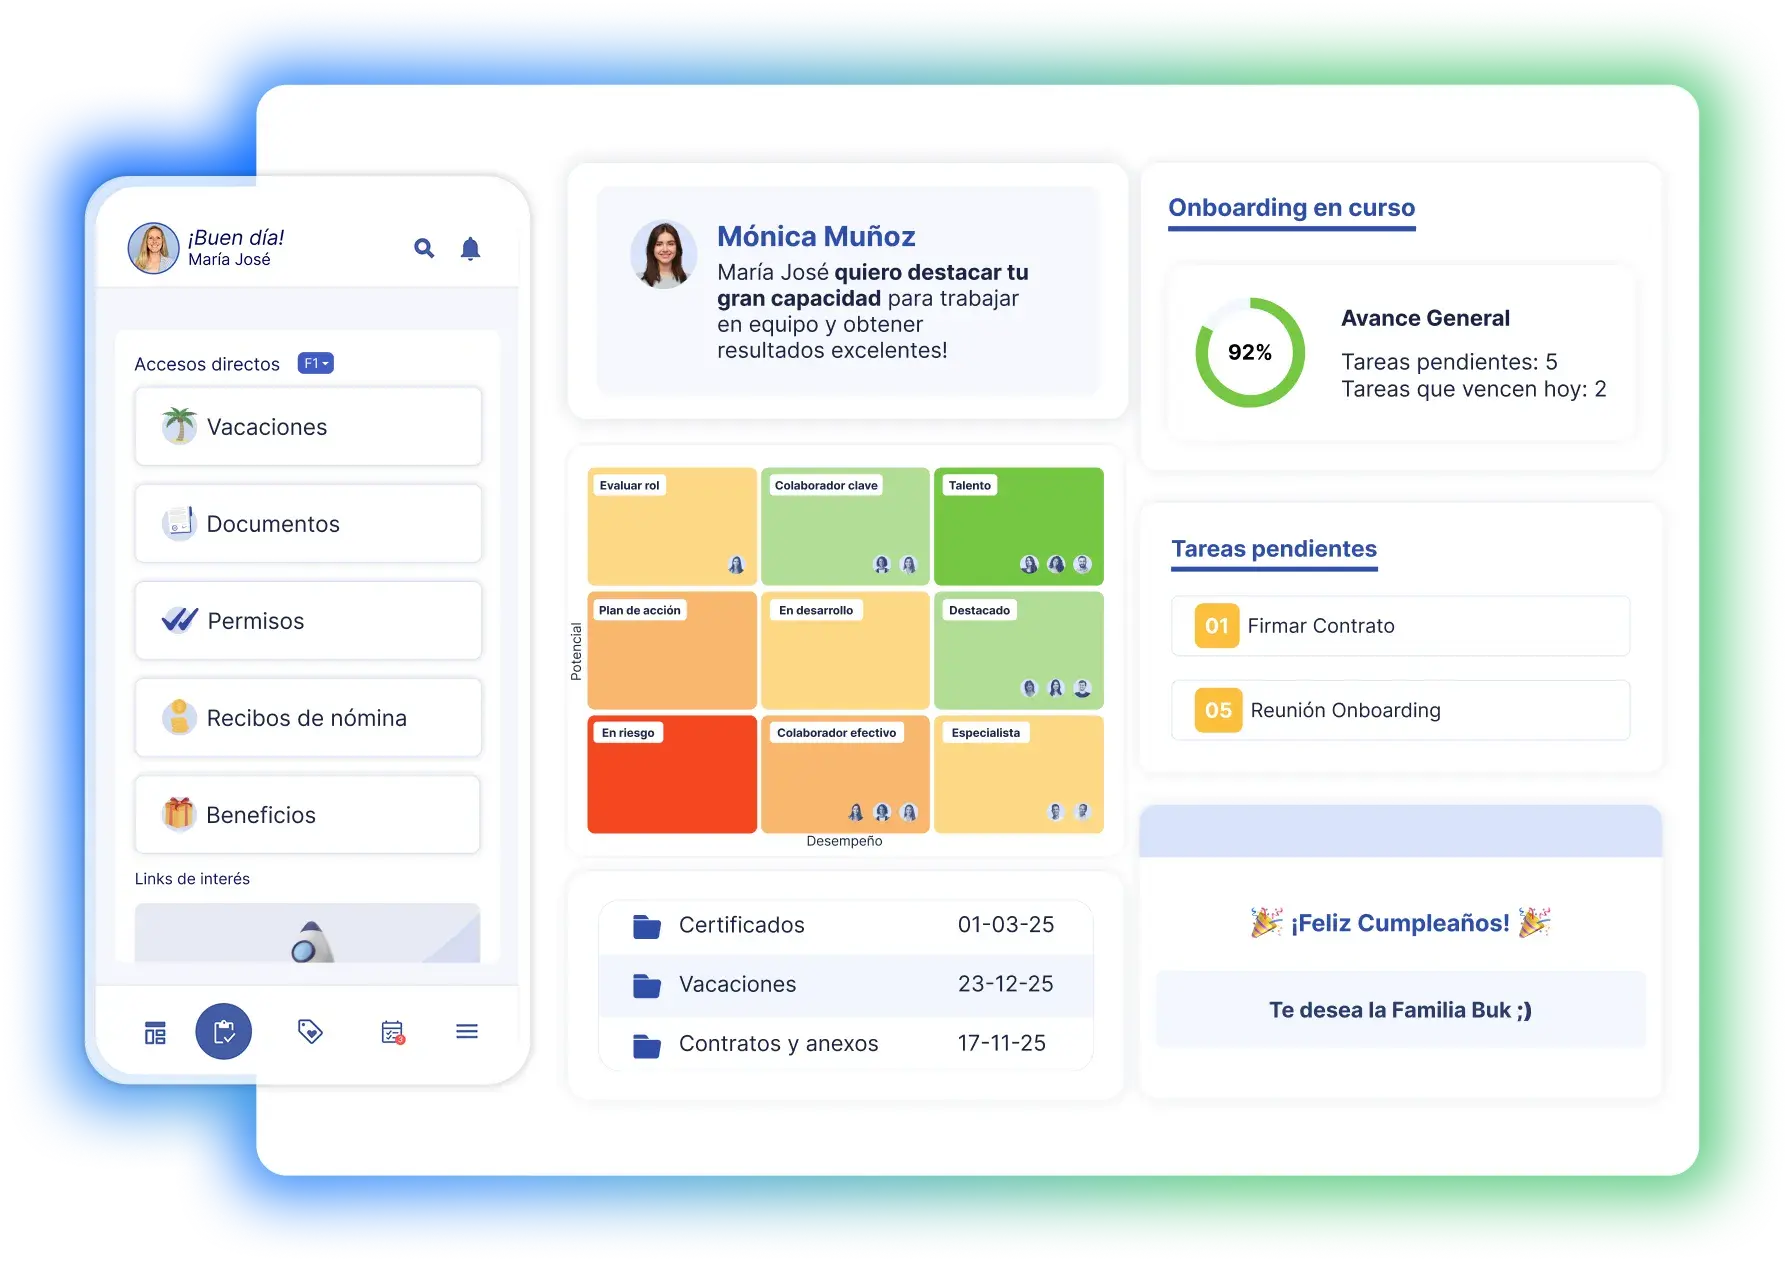Tap the dashboard layout icon in bottom bar
The image size is (1789, 1263).
click(155, 1033)
